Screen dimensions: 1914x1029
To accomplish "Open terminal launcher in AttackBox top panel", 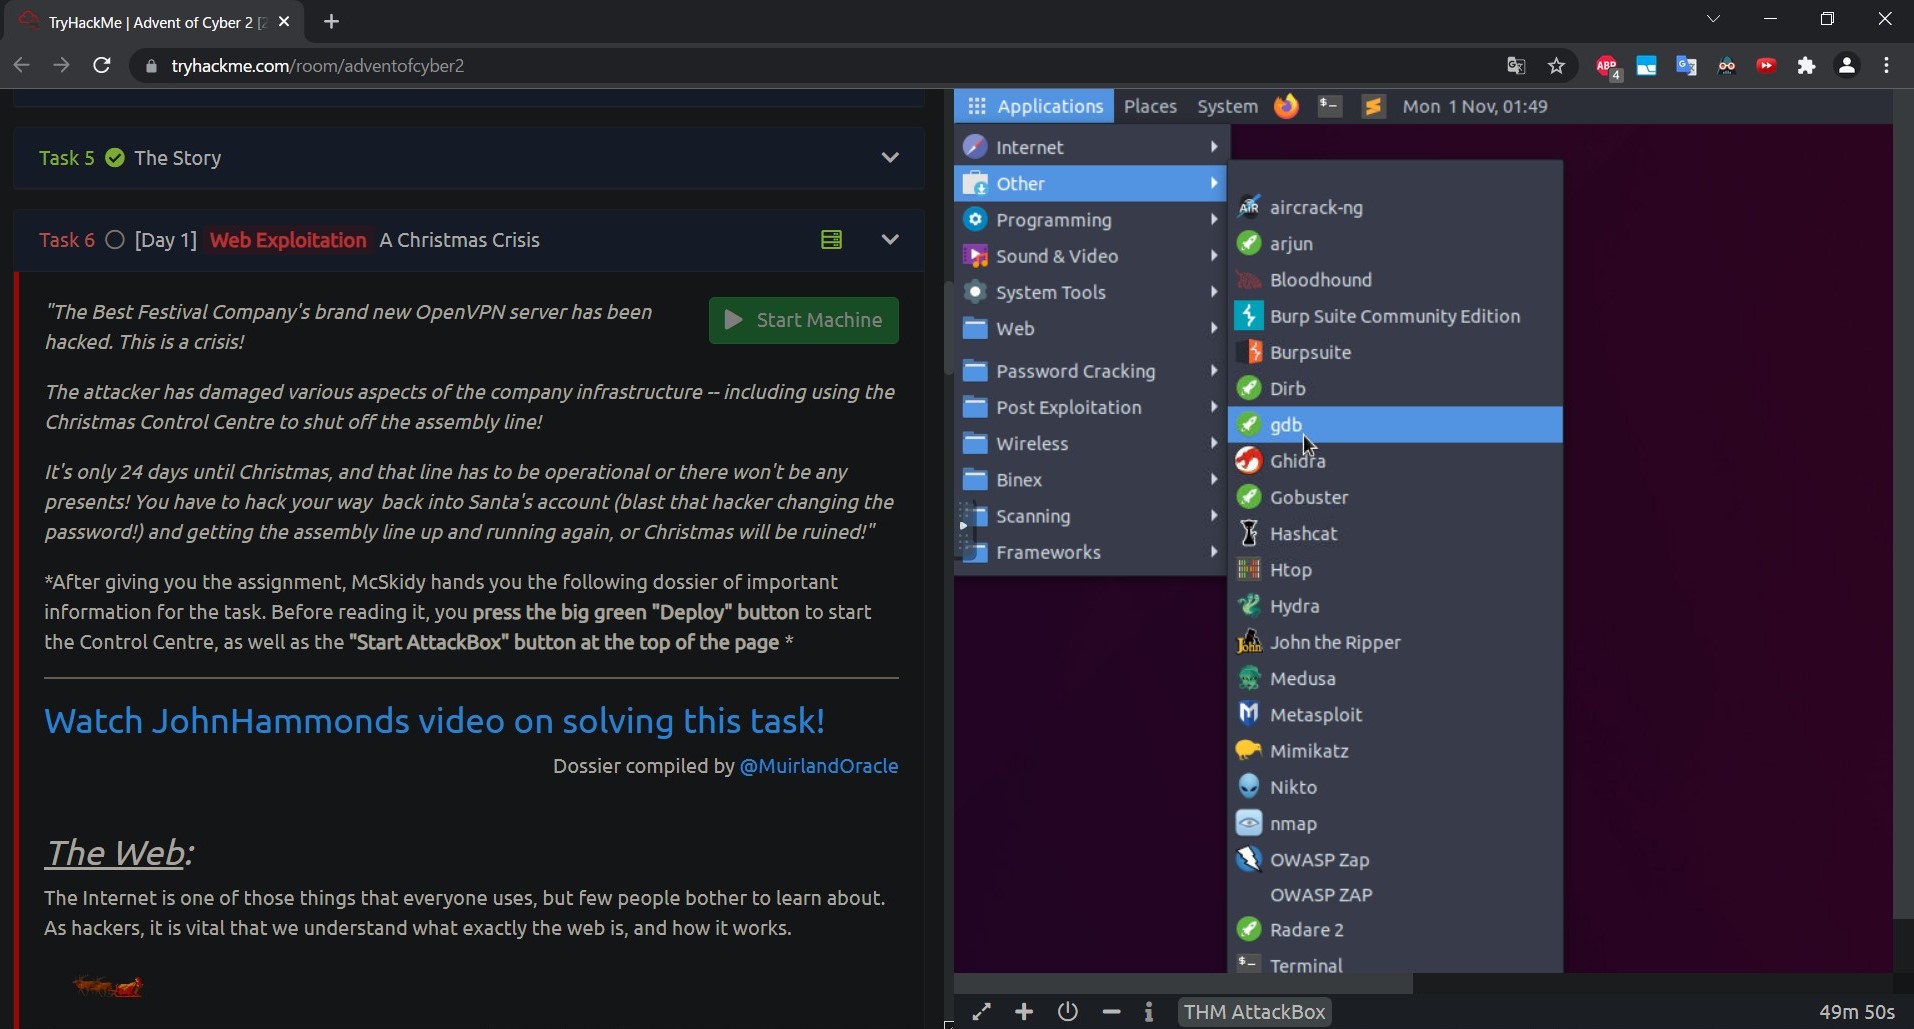I will (1329, 106).
